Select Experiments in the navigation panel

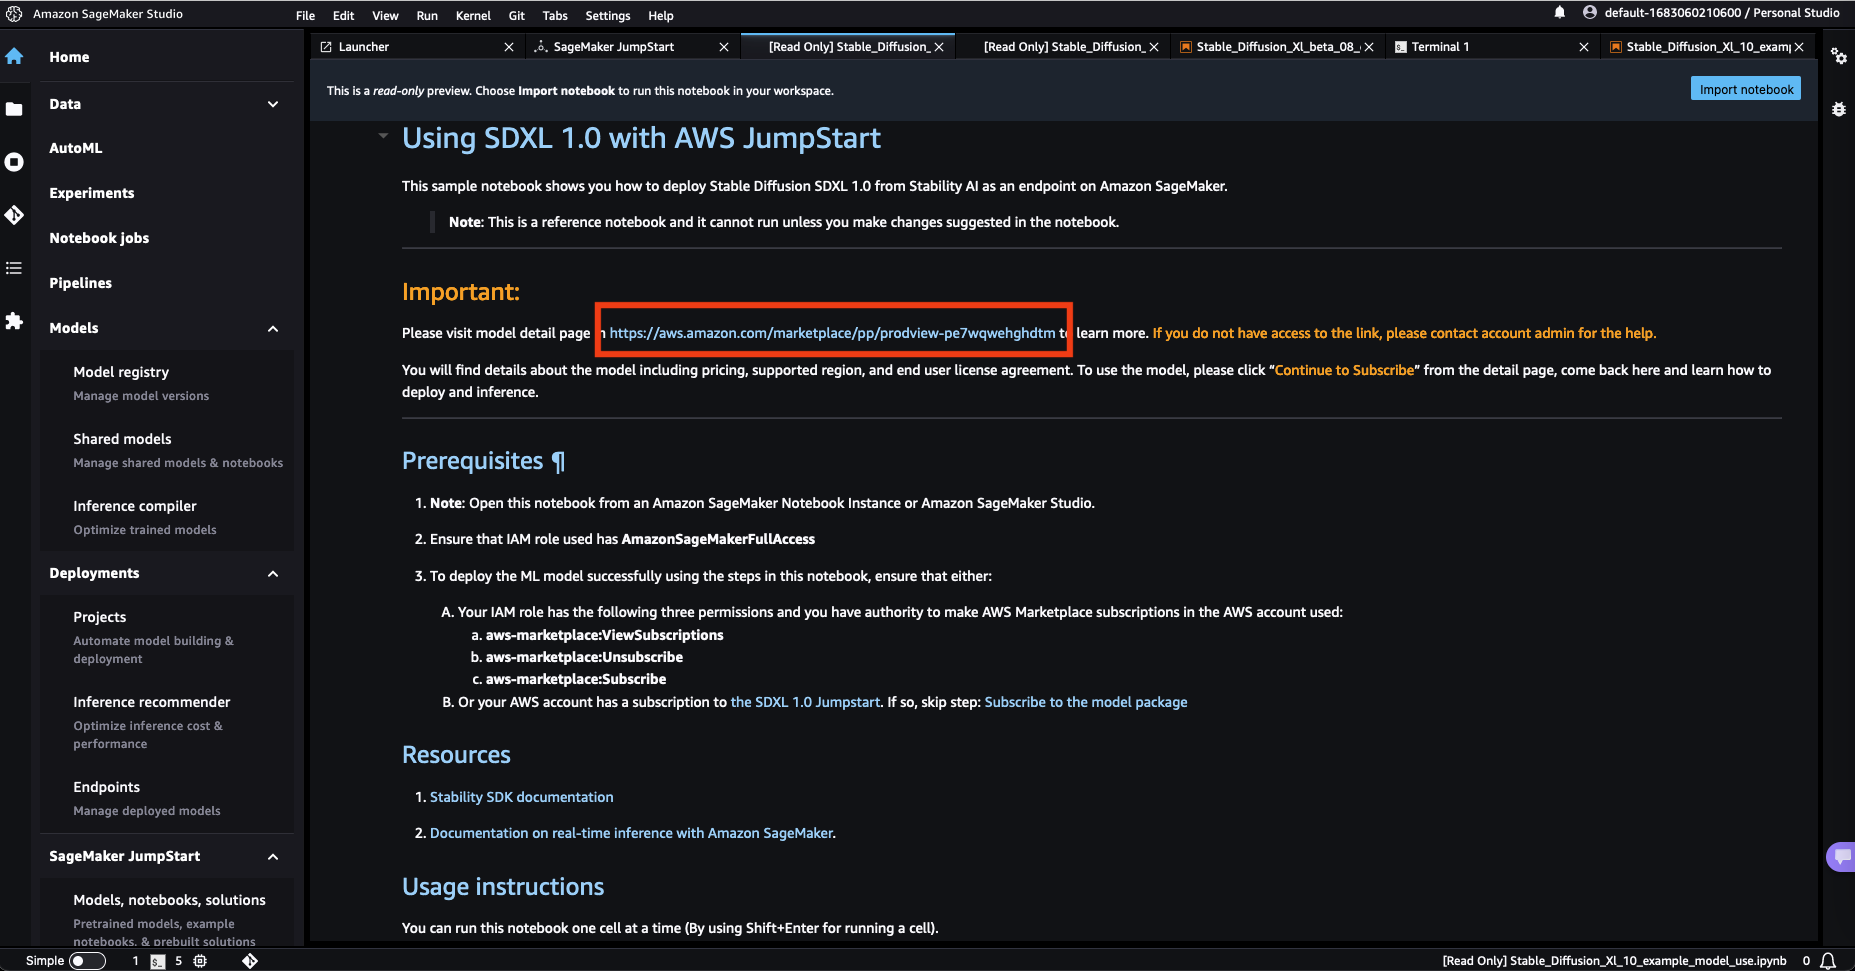click(x=92, y=193)
